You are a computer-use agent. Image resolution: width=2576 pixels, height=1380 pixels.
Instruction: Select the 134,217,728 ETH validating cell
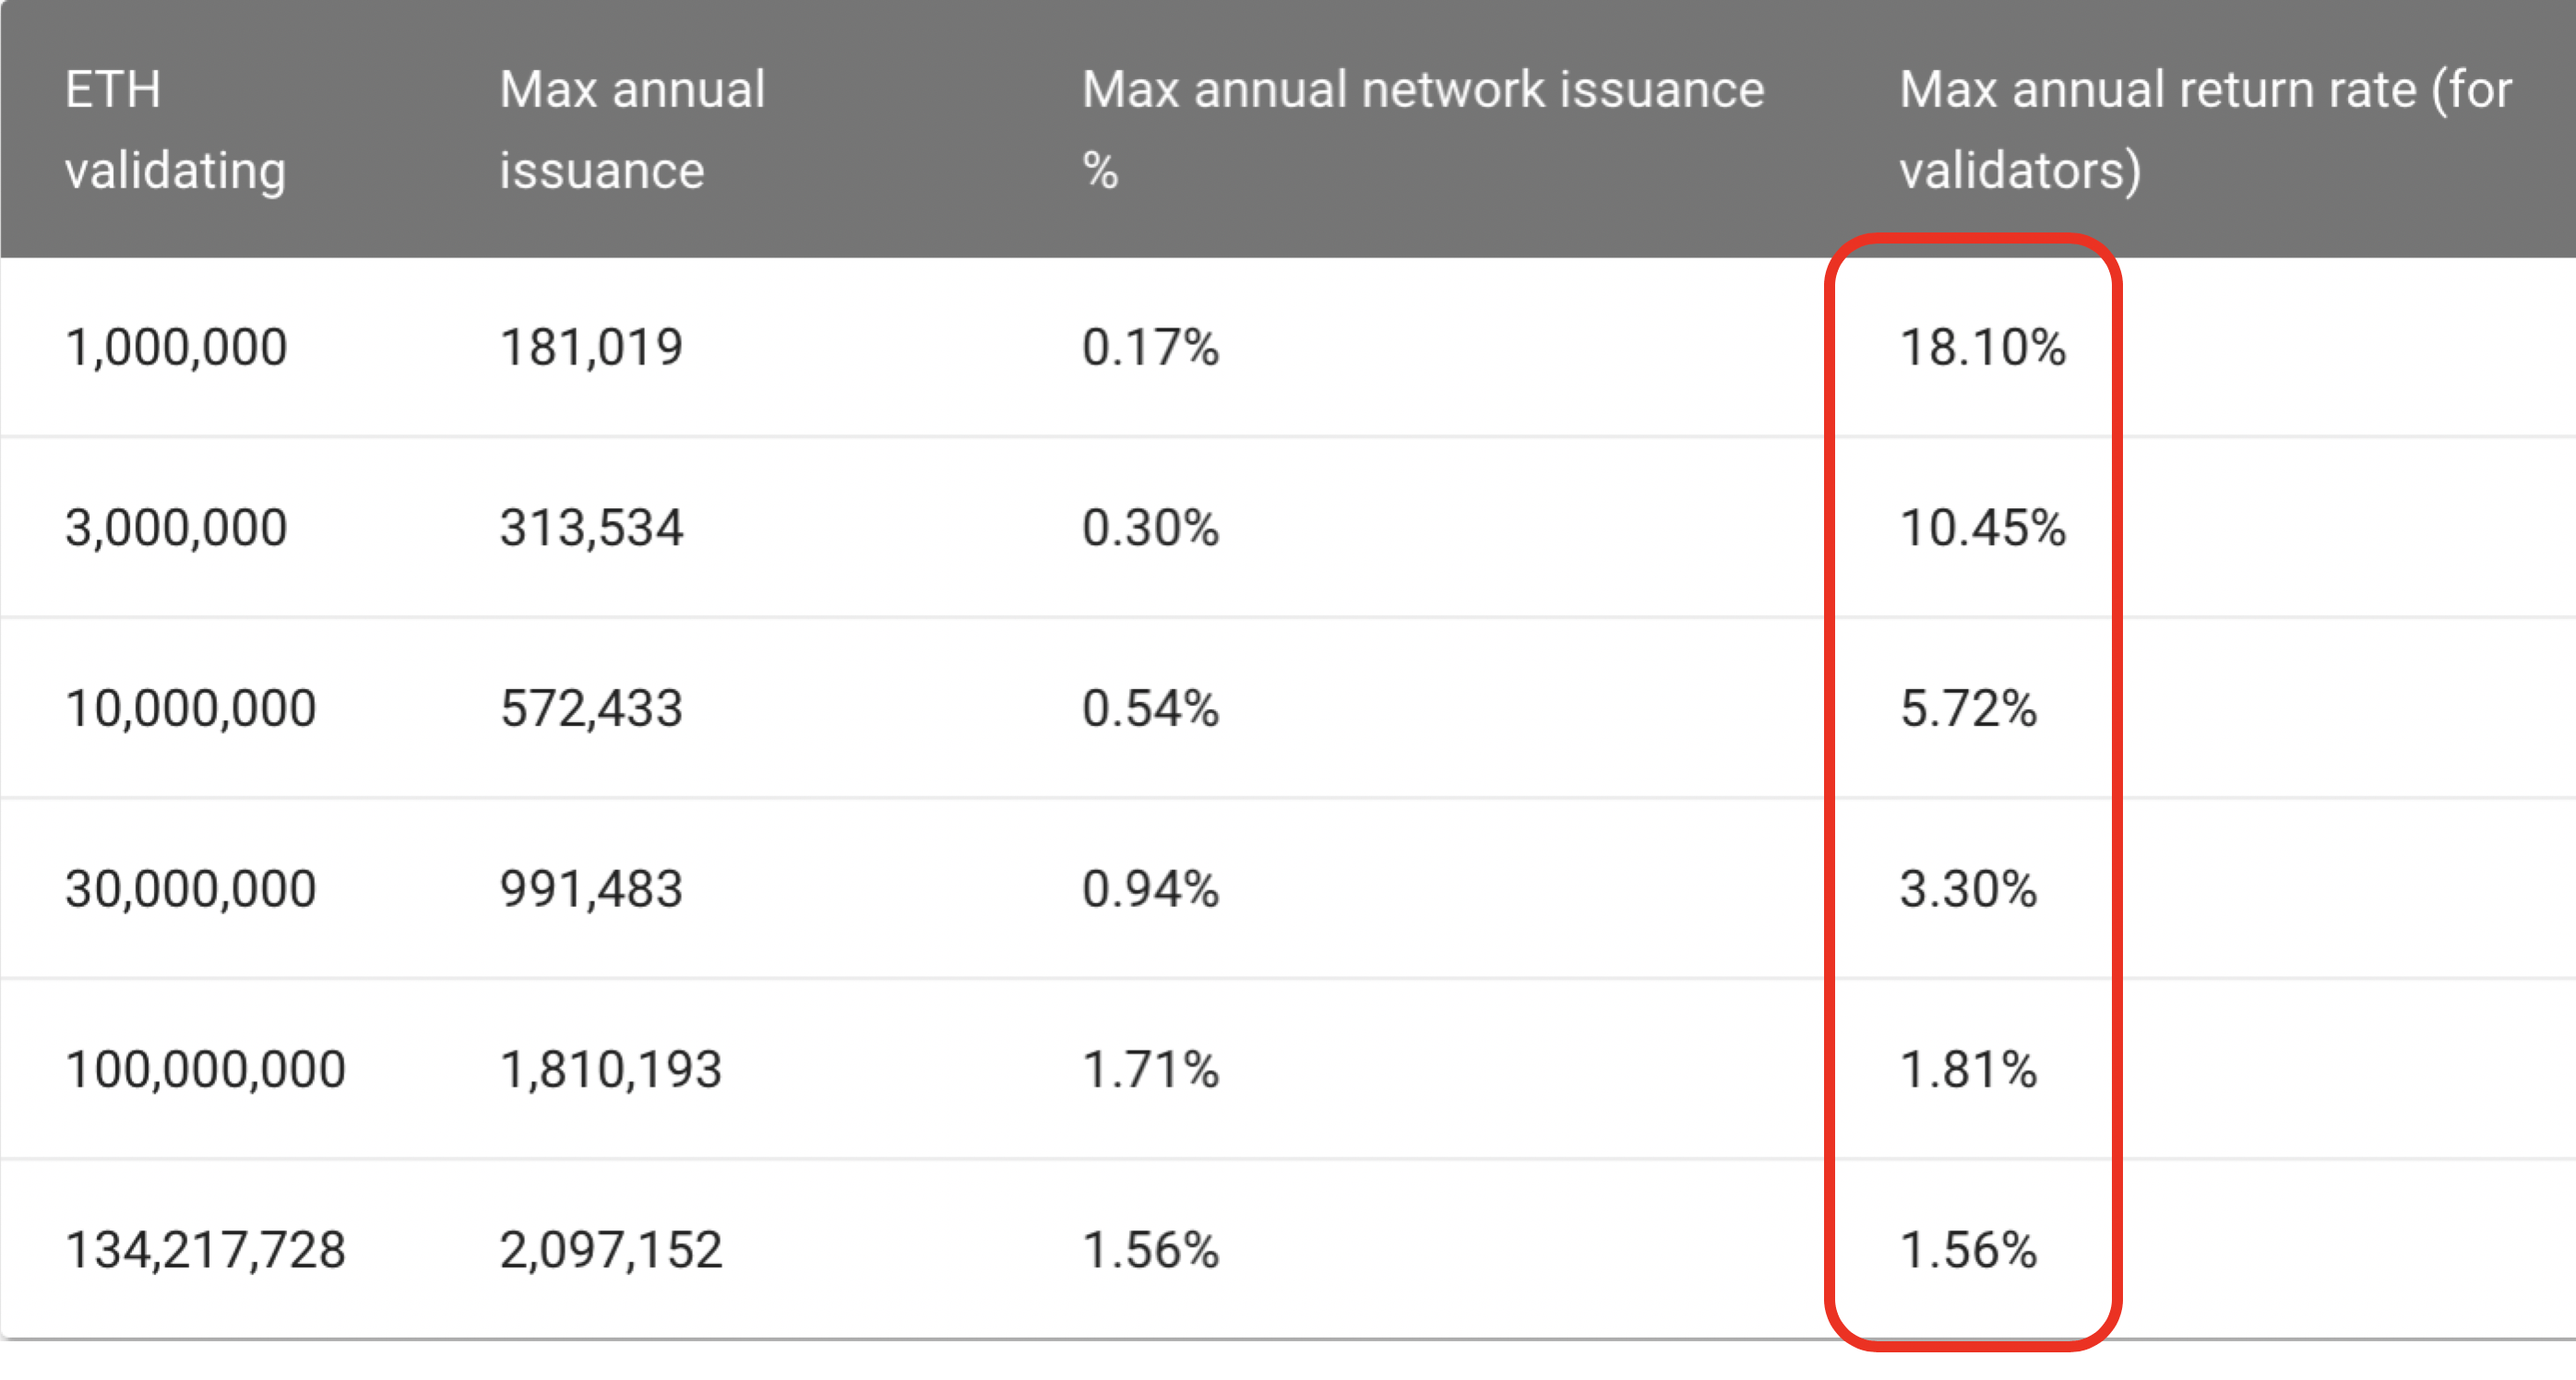click(x=205, y=1250)
